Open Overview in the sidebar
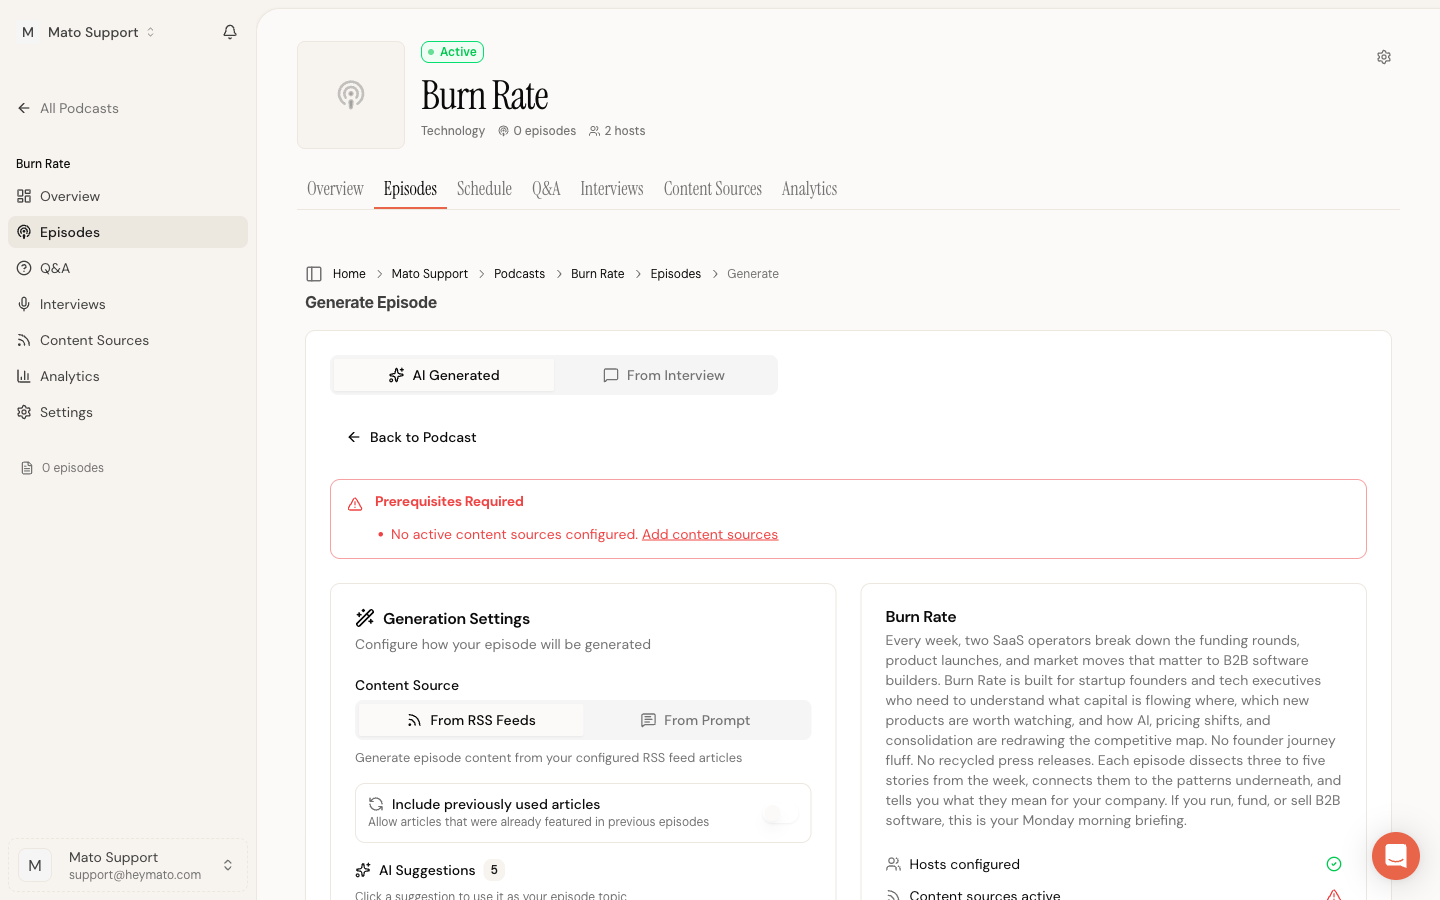Viewport: 1440px width, 900px height. 128,196
